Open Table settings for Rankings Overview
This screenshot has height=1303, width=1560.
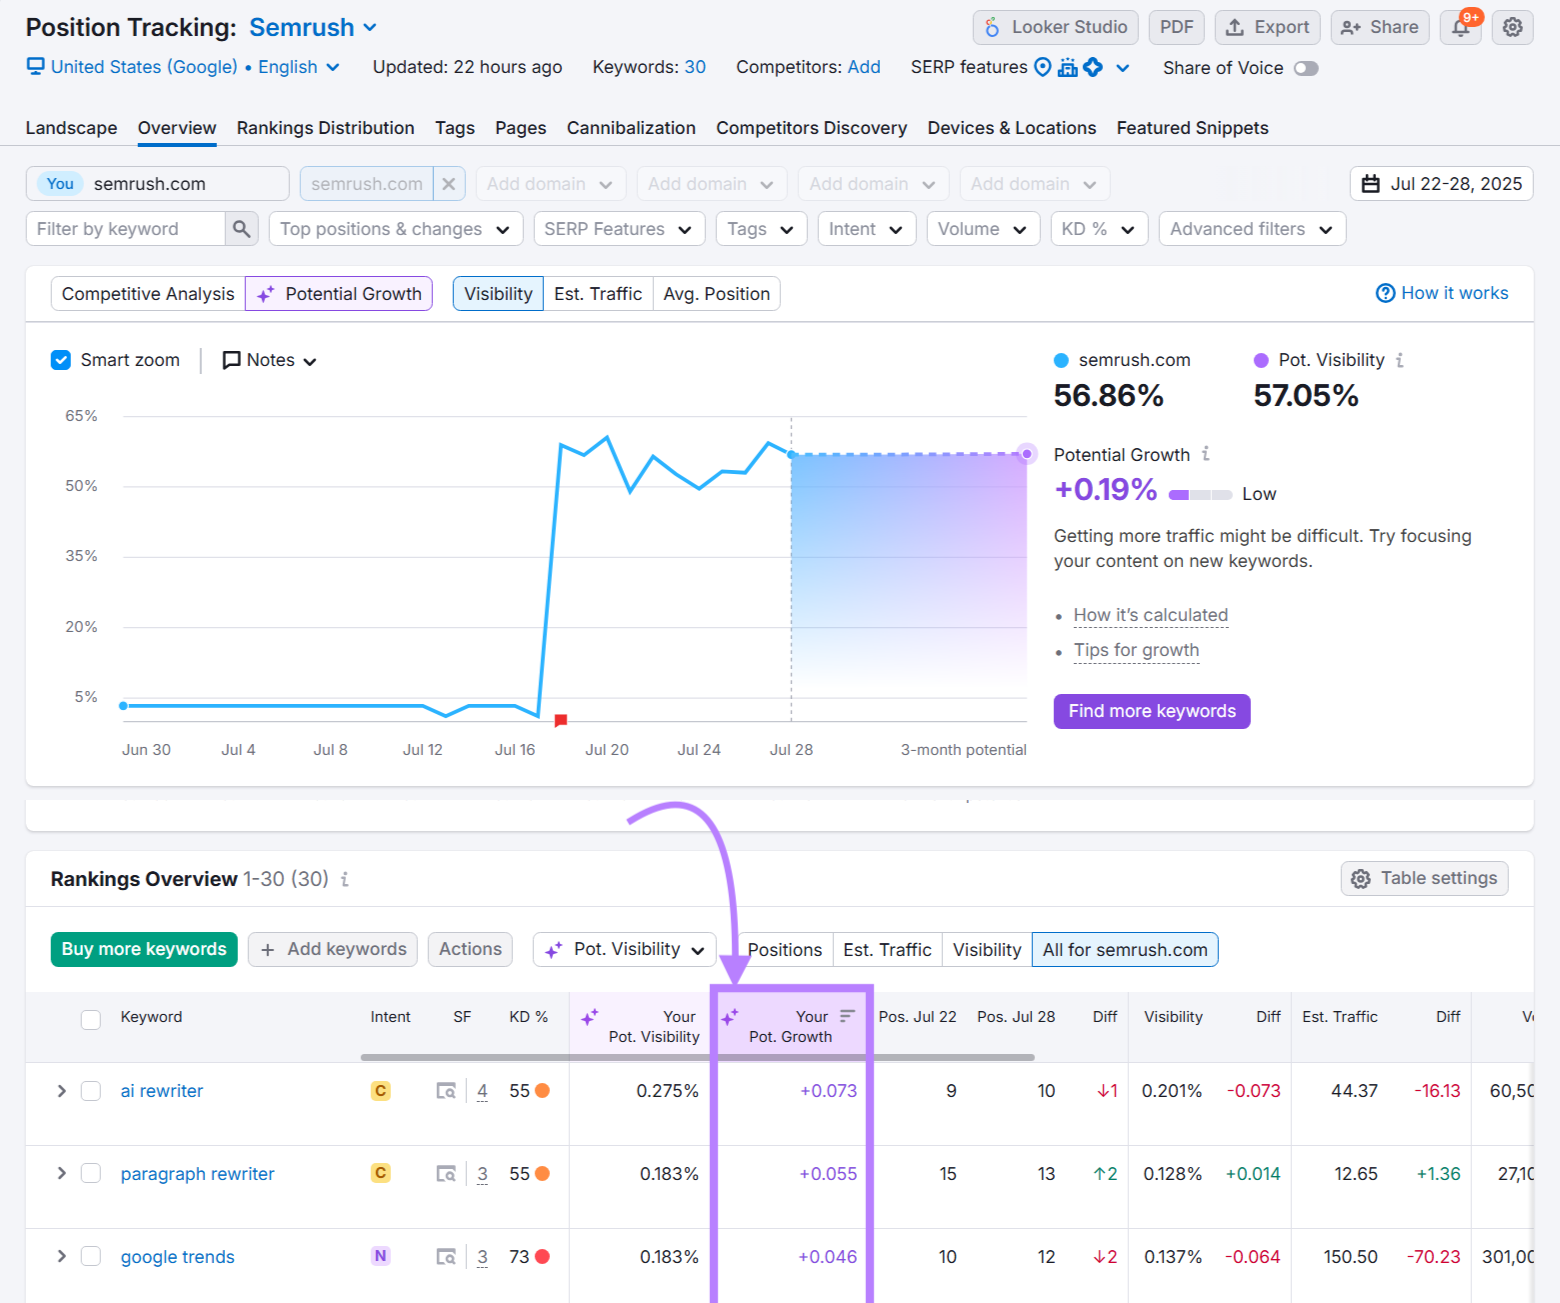[1424, 878]
